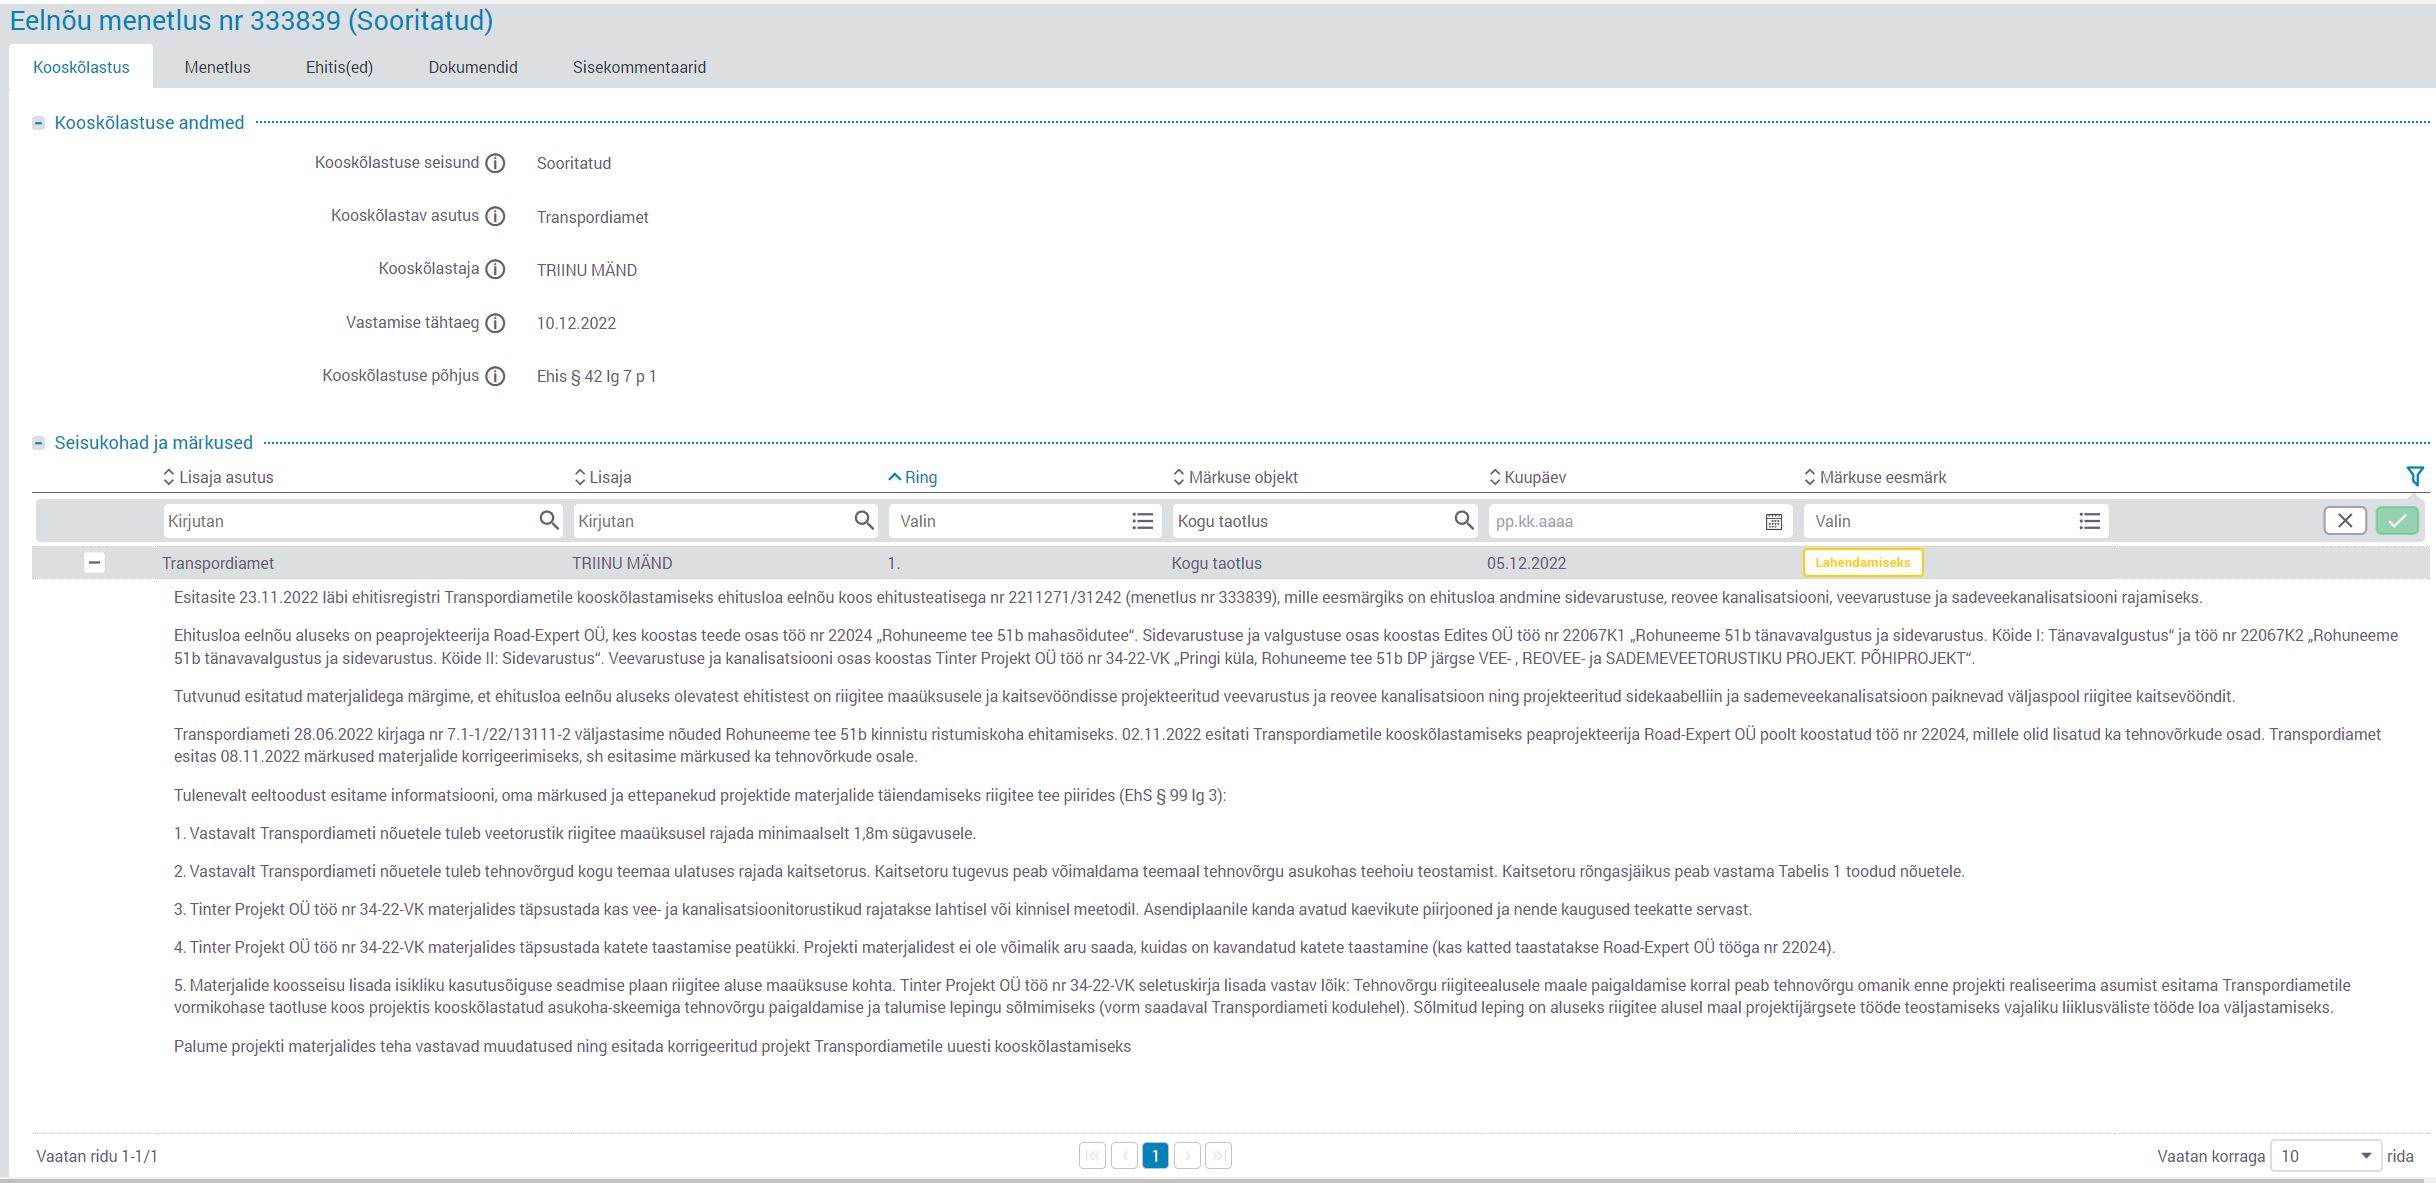Screen dimensions: 2436x1183
Task: Click the Lahendamiseks status badge
Action: pyautogui.click(x=1863, y=563)
